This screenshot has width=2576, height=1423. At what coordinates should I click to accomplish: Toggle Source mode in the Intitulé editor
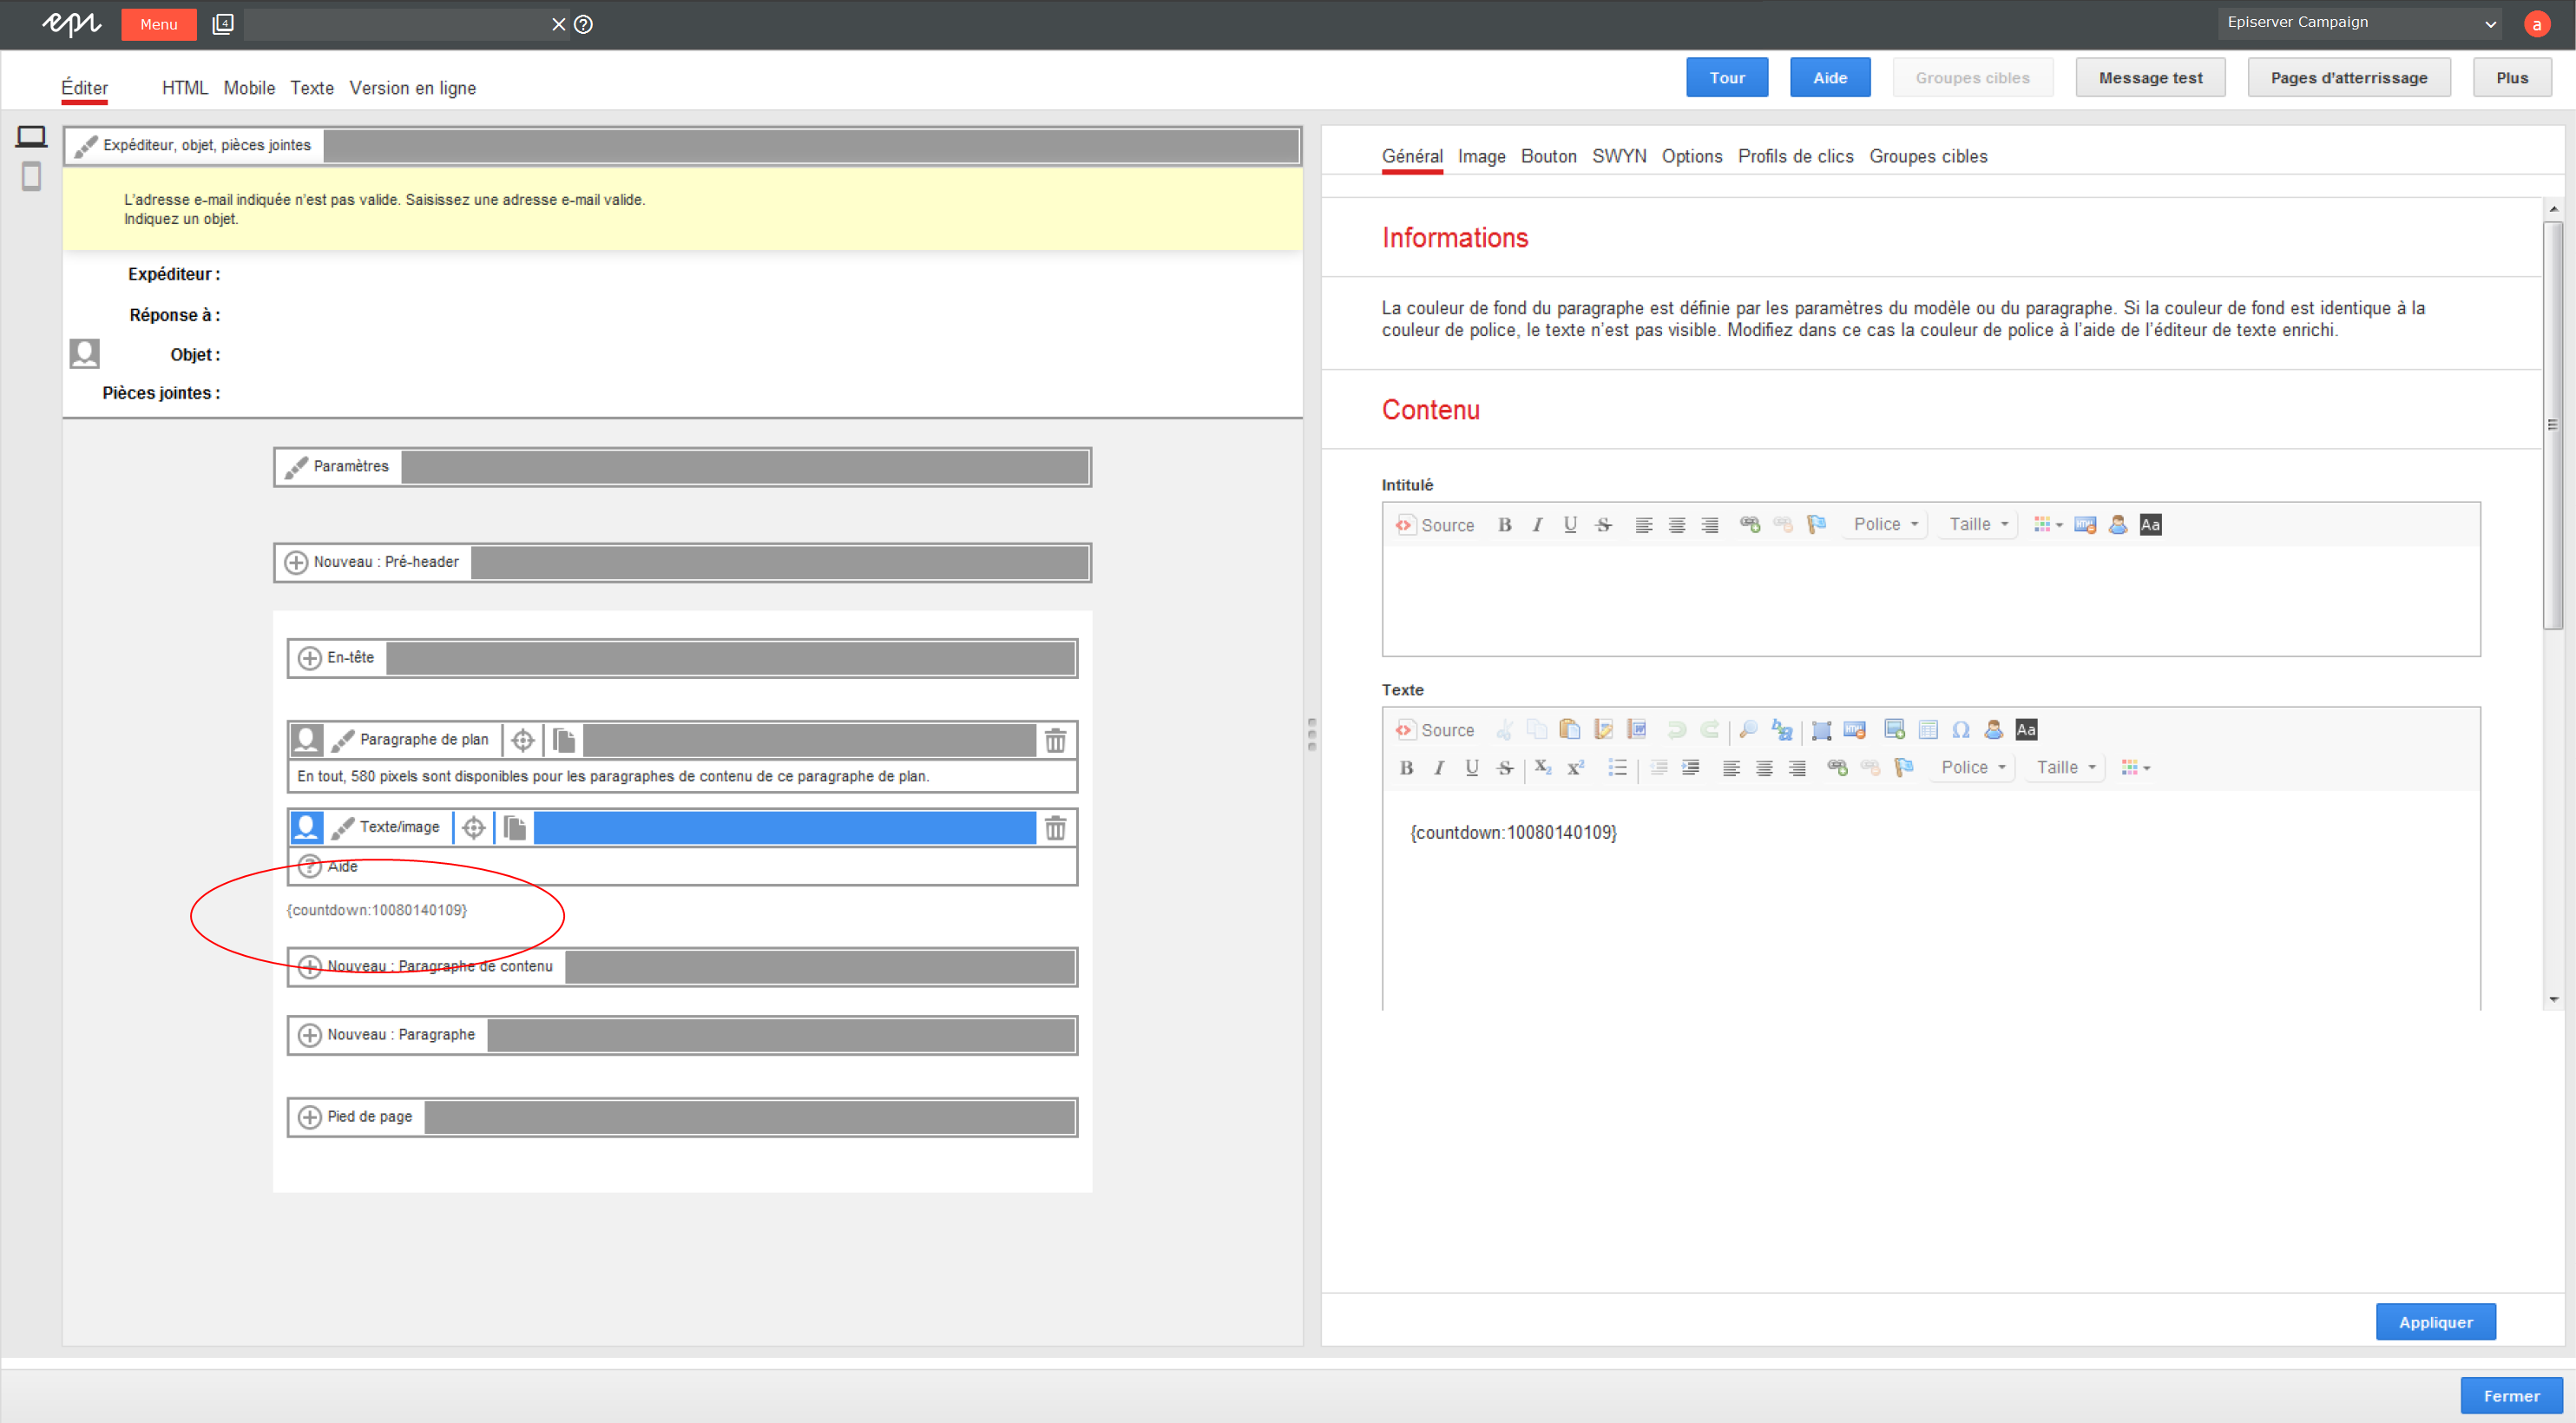(1435, 525)
